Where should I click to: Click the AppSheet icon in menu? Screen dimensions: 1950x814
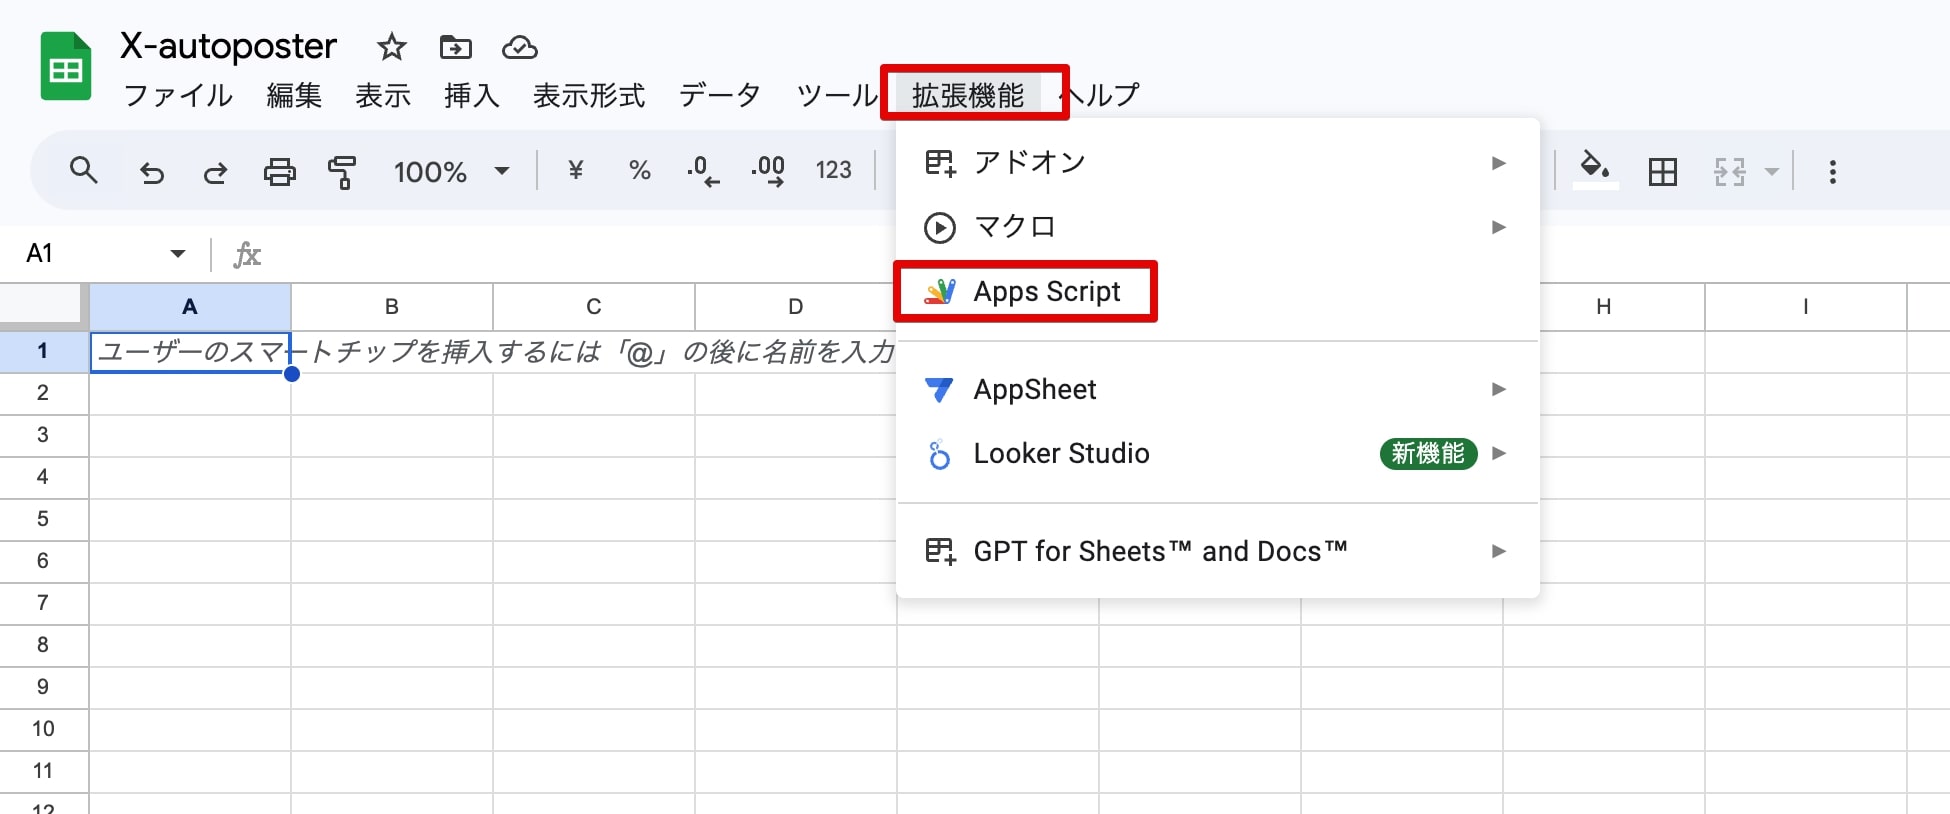(x=939, y=389)
